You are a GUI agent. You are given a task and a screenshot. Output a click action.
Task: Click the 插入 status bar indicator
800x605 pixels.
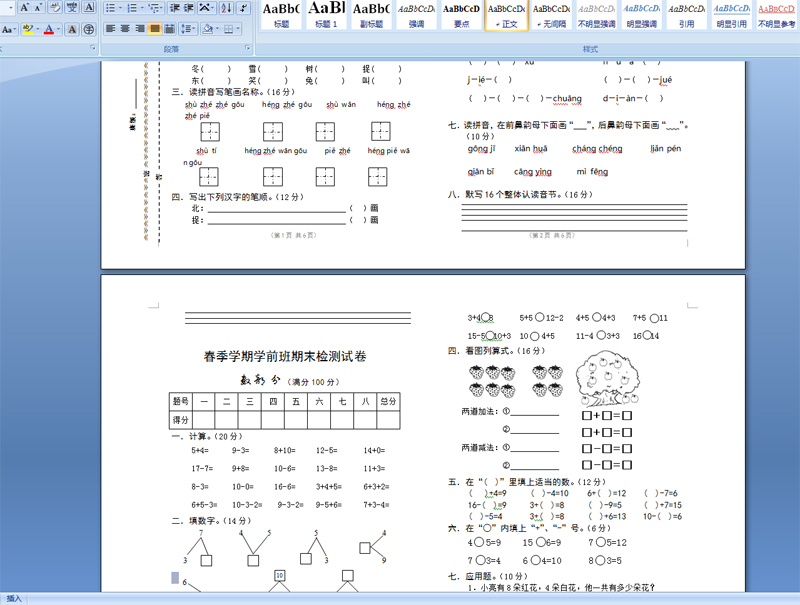pyautogui.click(x=14, y=599)
